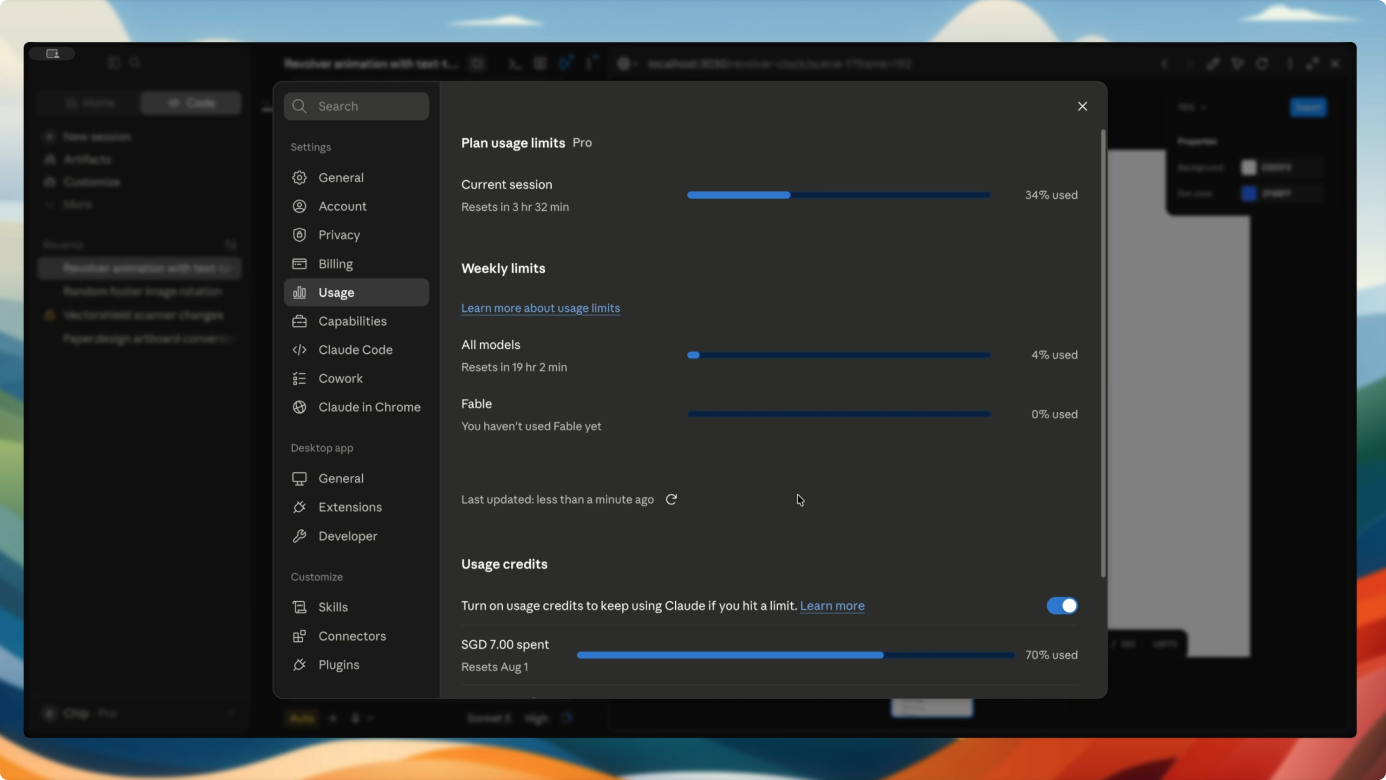Switch to the Code tab in the background window
1386x780 pixels.
tap(191, 103)
